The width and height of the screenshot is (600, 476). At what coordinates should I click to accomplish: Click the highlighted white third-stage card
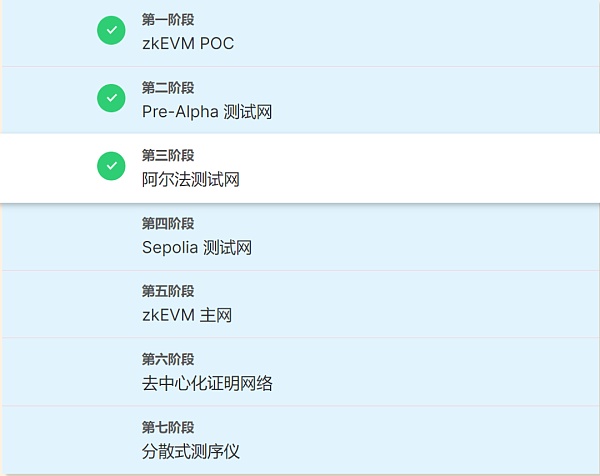[x=400, y=168]
